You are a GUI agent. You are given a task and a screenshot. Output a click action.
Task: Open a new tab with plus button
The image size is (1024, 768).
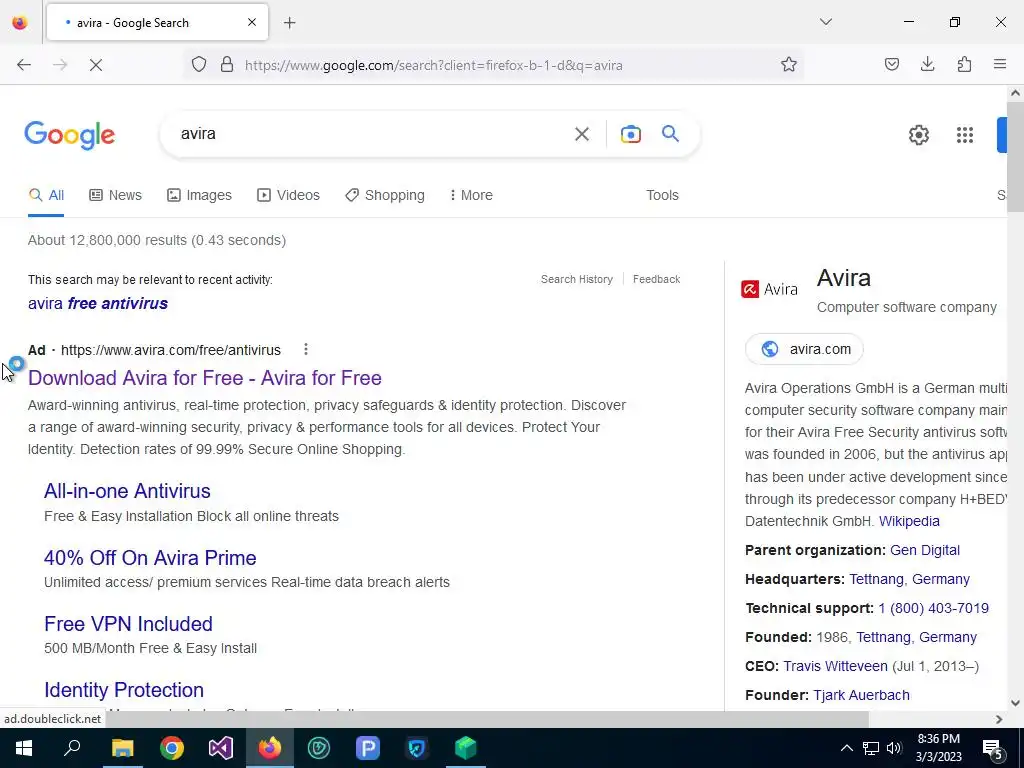click(x=290, y=23)
